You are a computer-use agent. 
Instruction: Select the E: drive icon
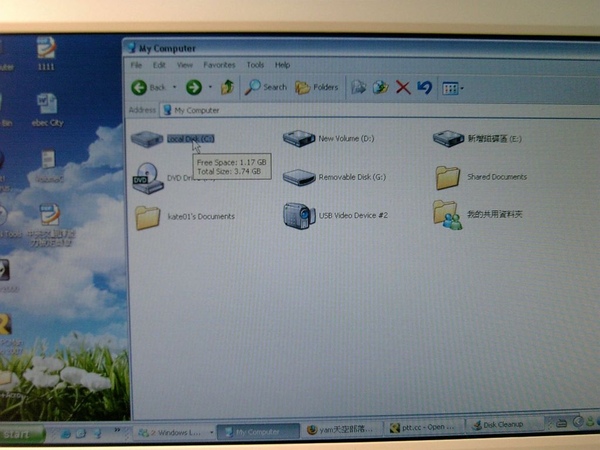tap(448, 138)
